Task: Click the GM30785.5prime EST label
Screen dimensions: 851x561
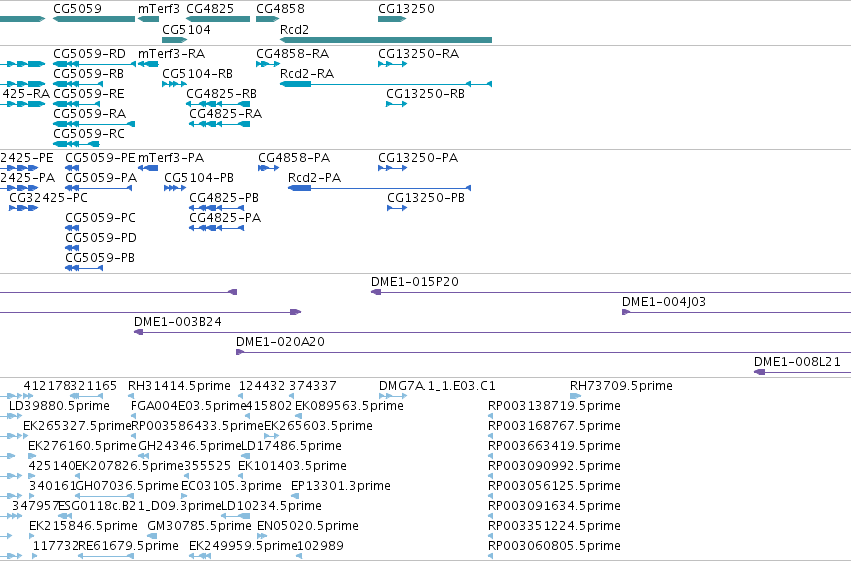Action: click(199, 527)
